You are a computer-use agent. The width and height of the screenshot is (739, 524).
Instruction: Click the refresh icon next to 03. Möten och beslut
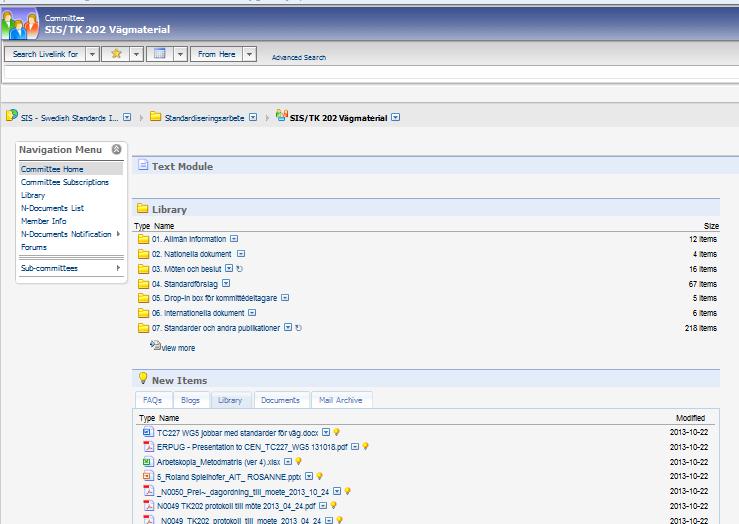click(x=239, y=269)
